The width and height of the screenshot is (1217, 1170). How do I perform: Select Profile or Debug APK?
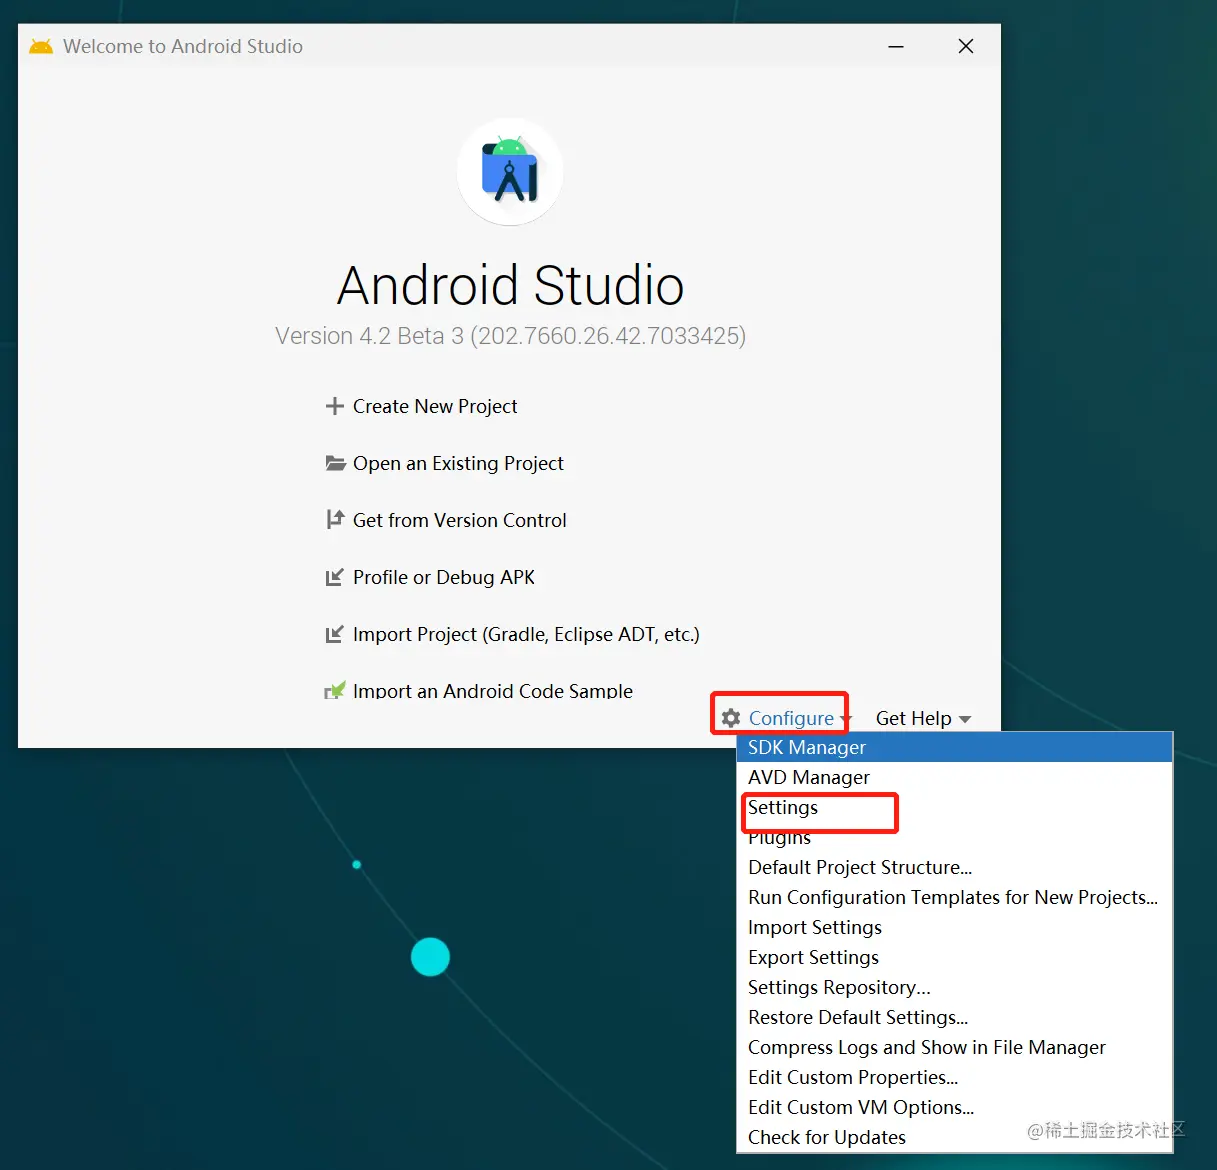point(444,577)
